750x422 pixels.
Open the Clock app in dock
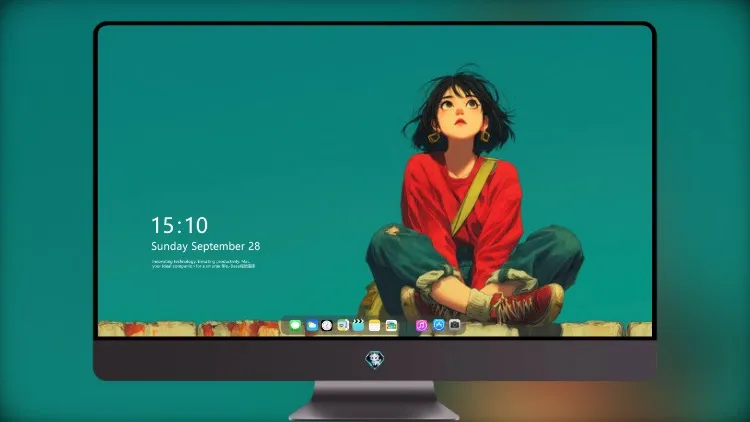327,326
